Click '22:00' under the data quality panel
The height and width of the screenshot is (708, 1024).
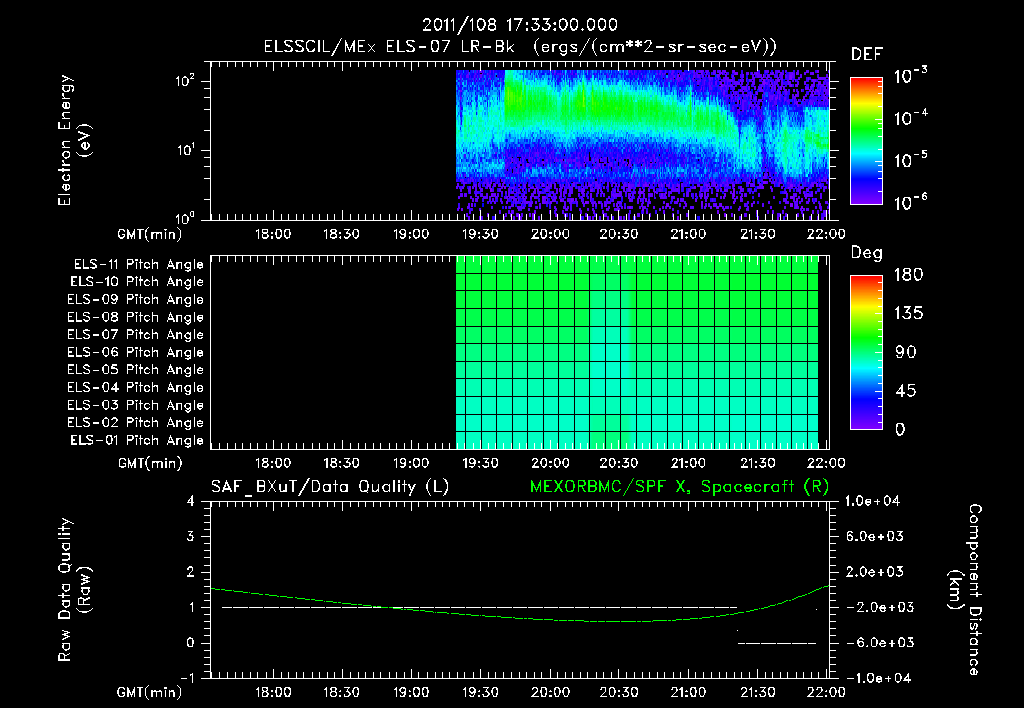(x=826, y=692)
